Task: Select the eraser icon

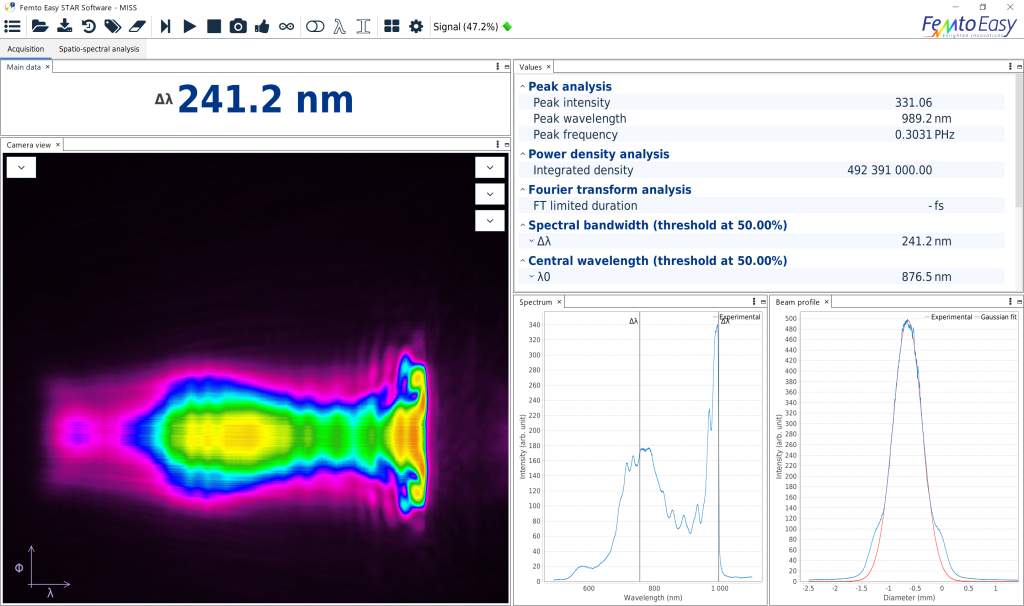Action: [x=138, y=26]
